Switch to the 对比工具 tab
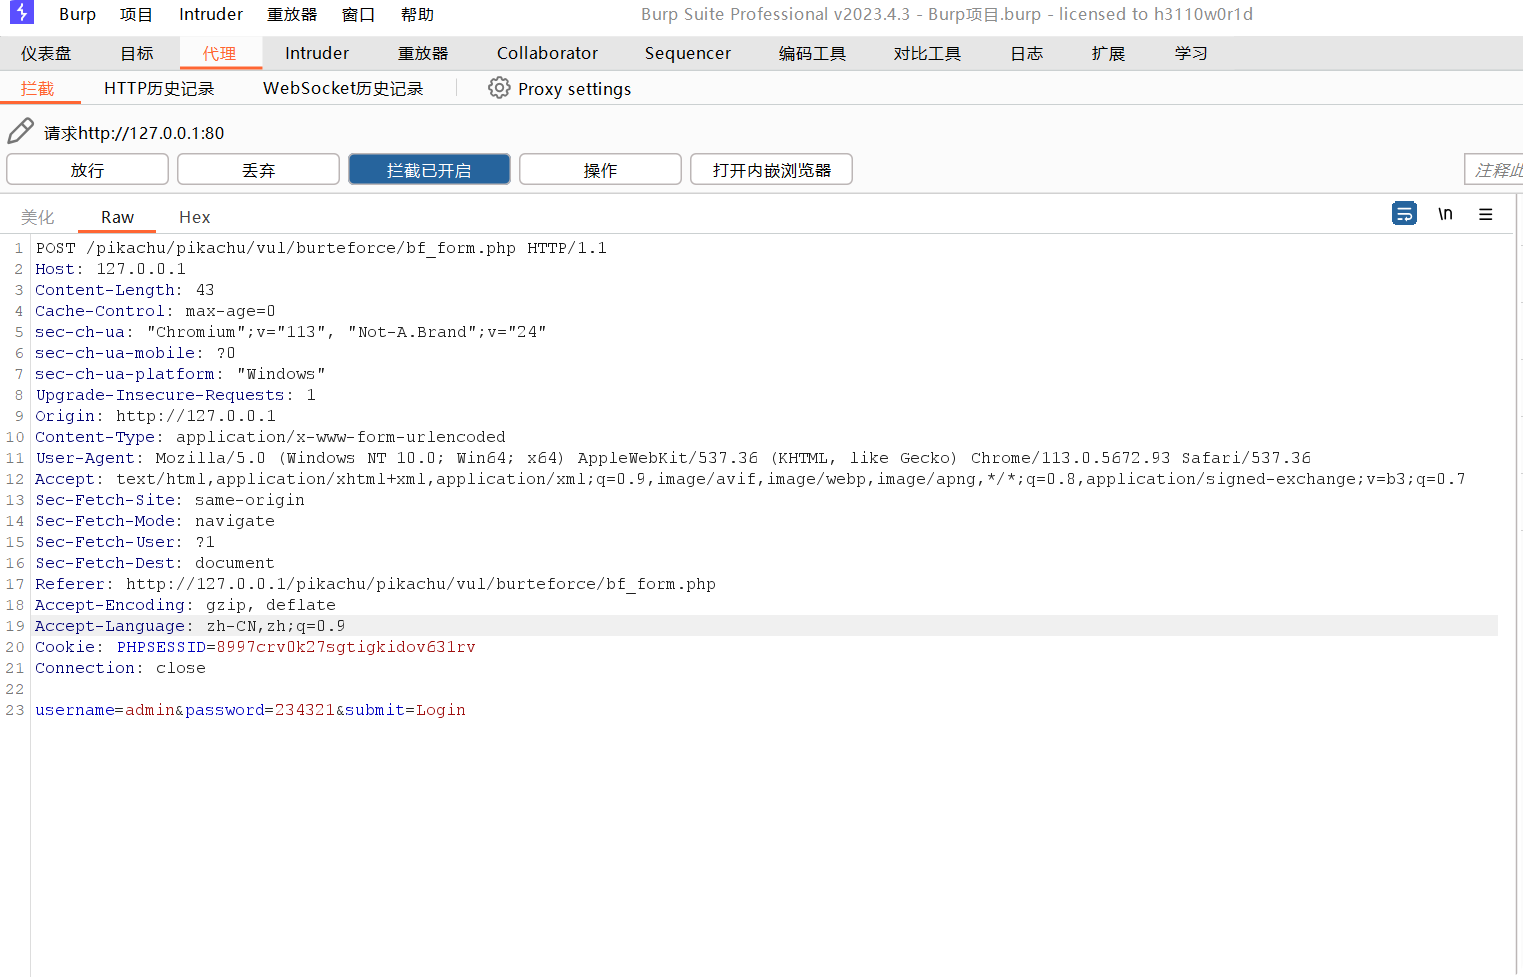The image size is (1523, 977). click(927, 53)
